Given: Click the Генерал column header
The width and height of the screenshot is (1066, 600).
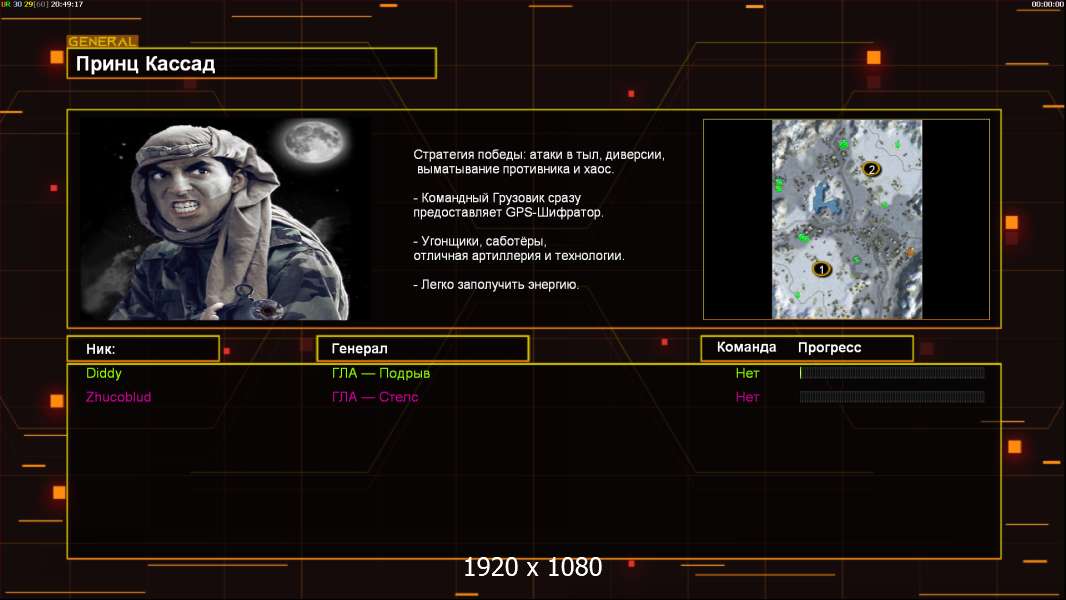Looking at the screenshot, I should (x=422, y=349).
